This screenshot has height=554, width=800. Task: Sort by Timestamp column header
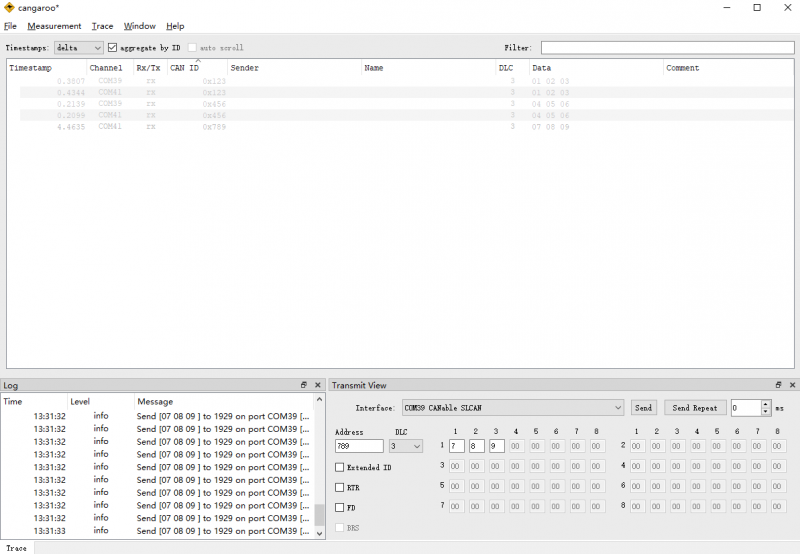pyautogui.click(x=46, y=68)
